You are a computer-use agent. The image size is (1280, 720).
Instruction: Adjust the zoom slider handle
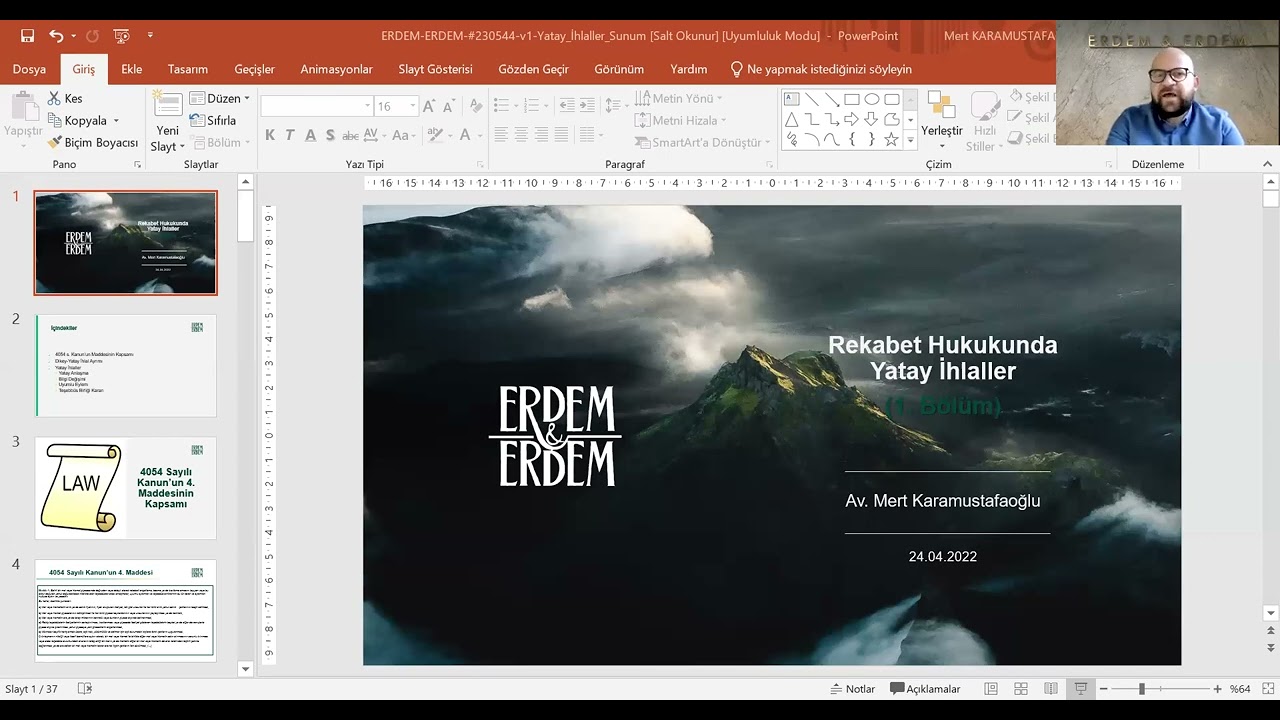point(1141,689)
